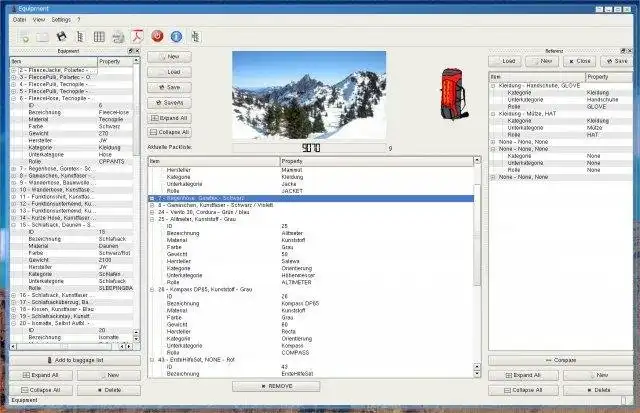This screenshot has height=413, width=640.
Task: Click Delete under Equipment panel
Action: 109,390
